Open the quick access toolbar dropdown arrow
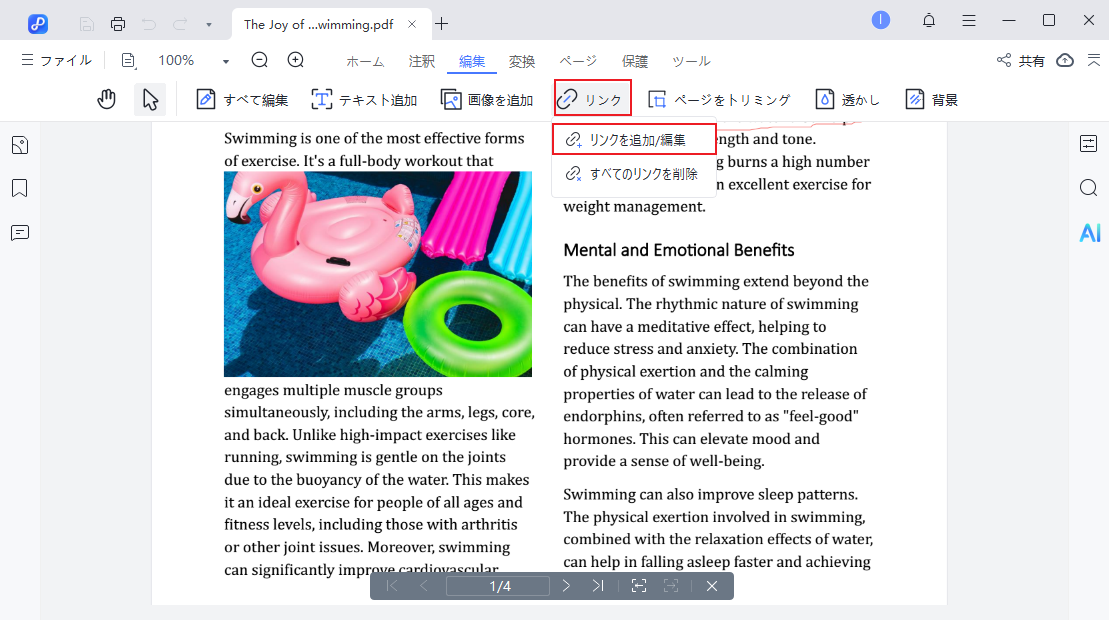Screen dimensions: 1109x620 [209, 25]
